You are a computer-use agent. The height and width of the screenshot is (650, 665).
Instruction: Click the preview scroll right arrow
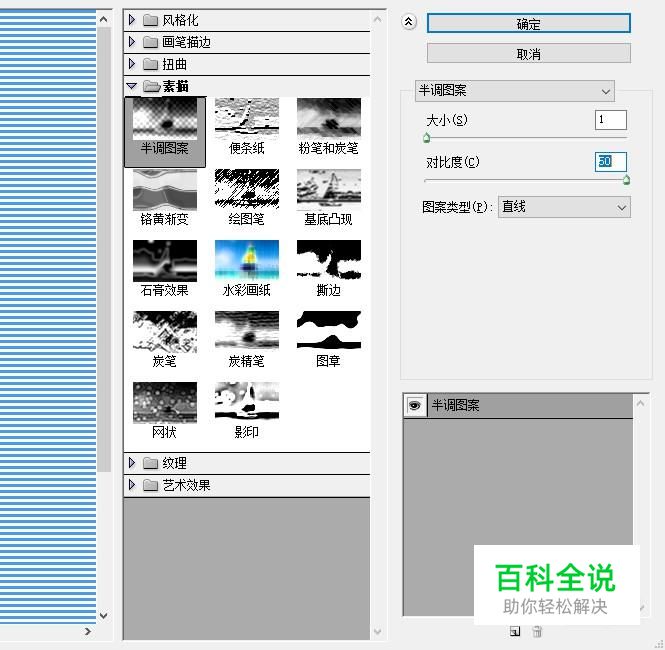[x=88, y=631]
